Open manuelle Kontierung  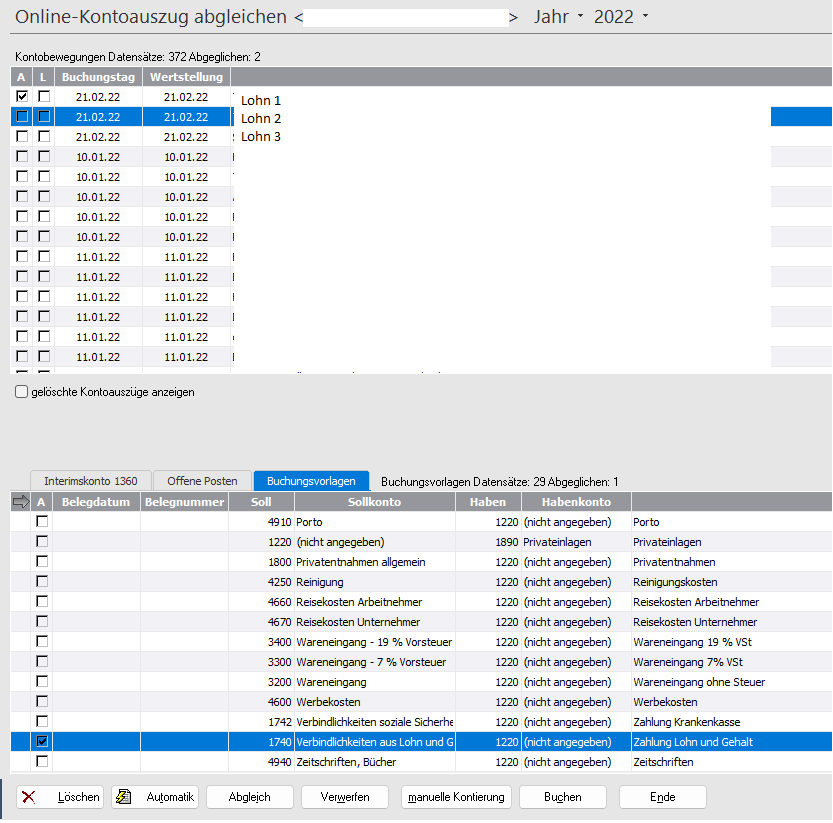click(x=456, y=796)
